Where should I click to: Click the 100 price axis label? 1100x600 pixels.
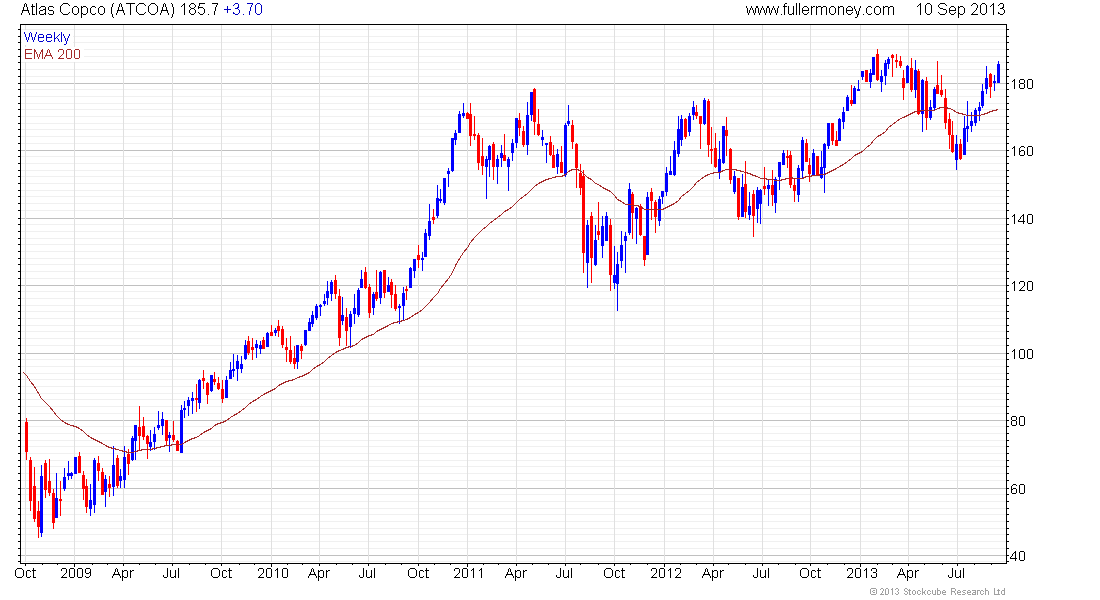(x=1022, y=354)
